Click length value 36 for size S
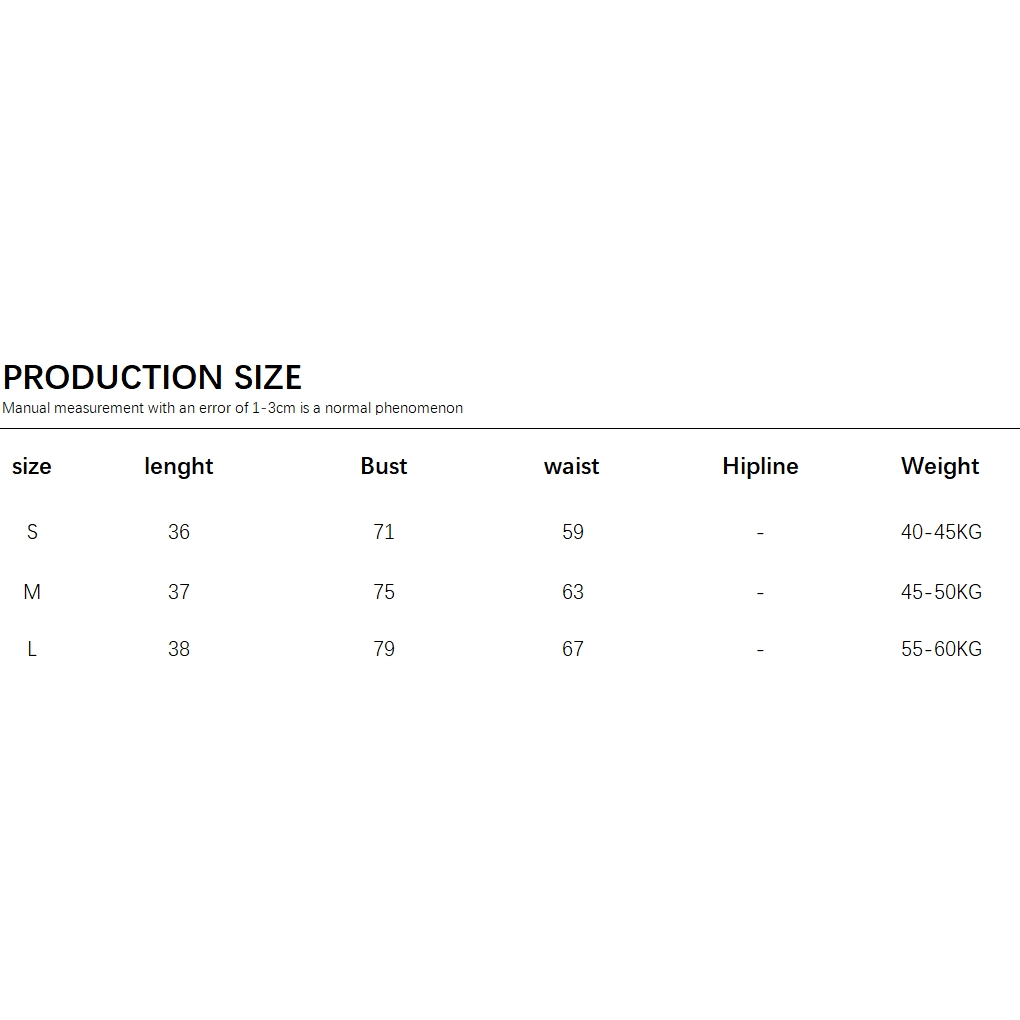Image resolution: width=1020 pixels, height=1020 pixels. click(x=179, y=532)
